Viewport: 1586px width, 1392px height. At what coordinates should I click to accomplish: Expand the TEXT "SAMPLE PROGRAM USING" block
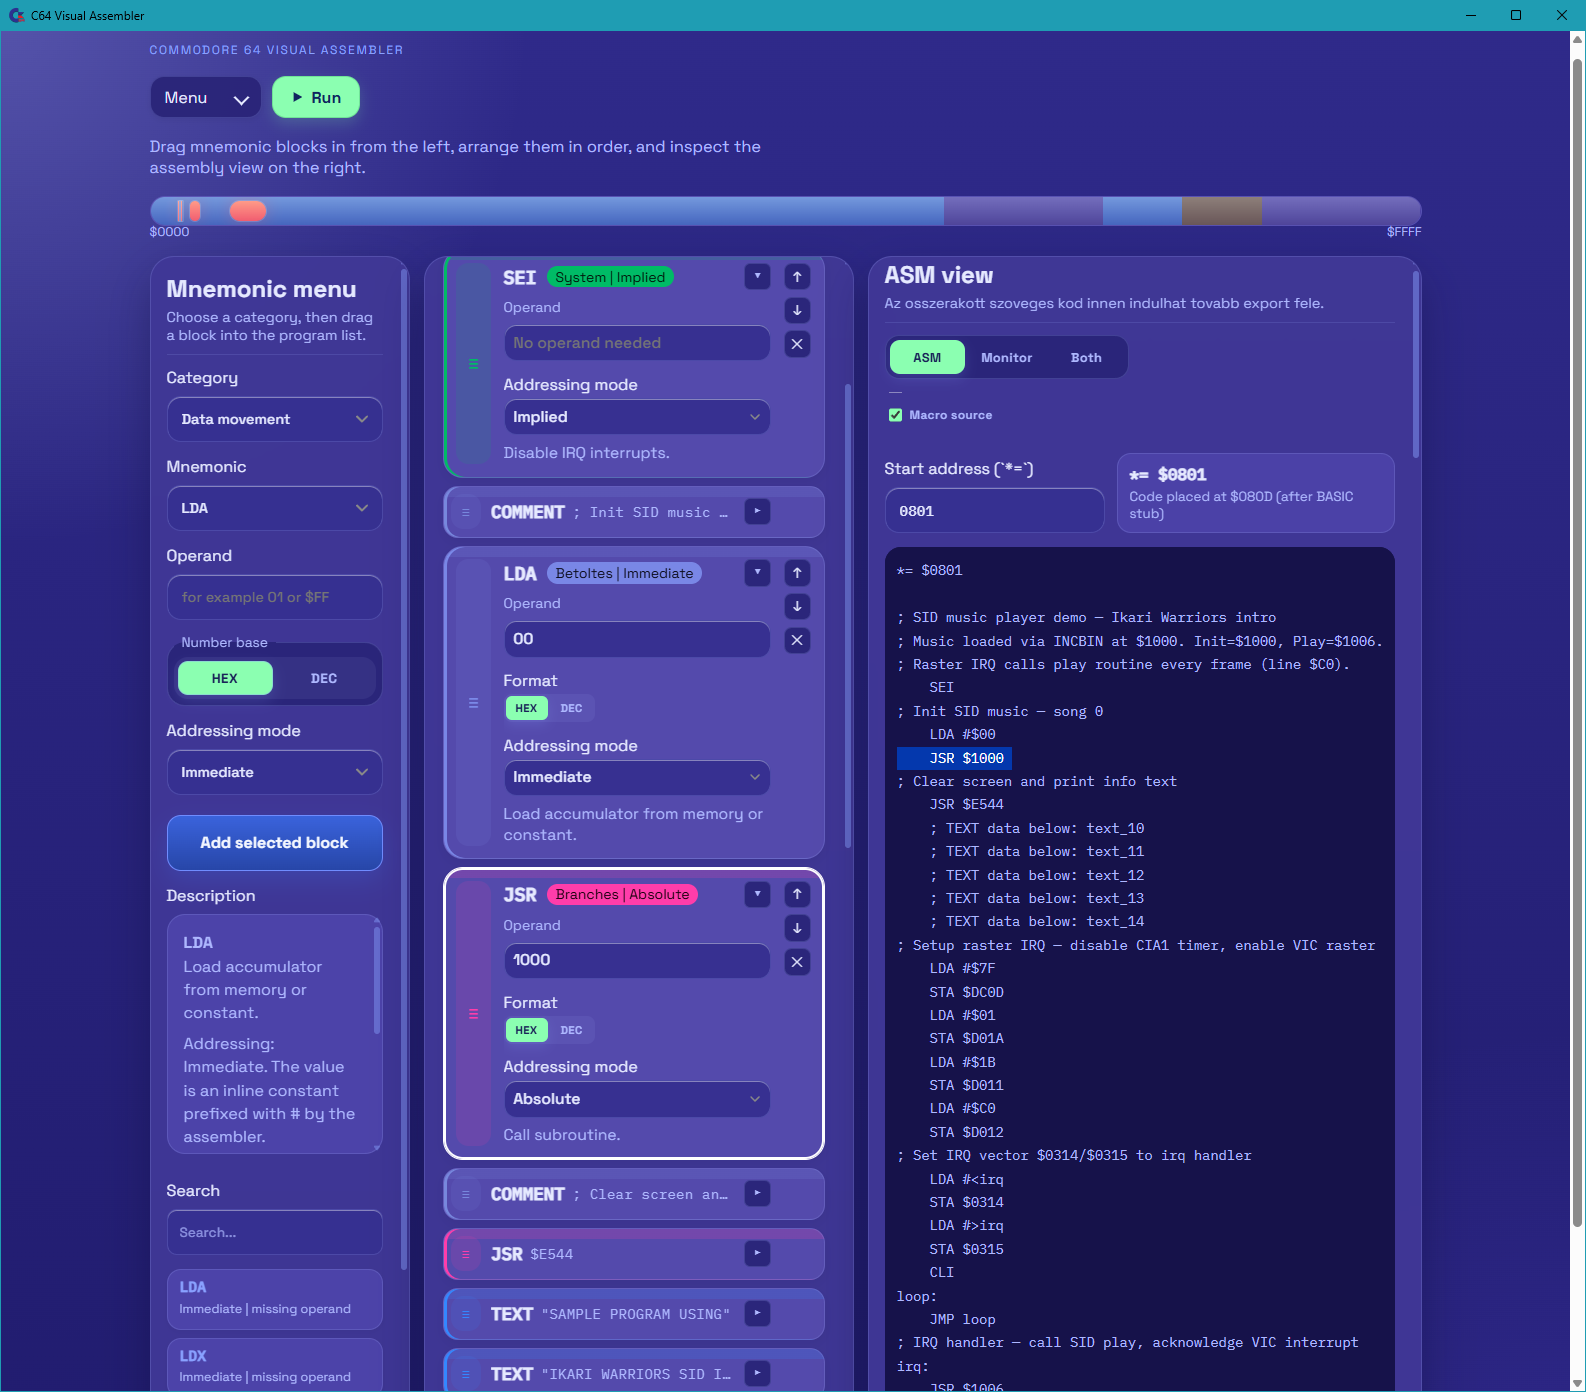tap(757, 1313)
